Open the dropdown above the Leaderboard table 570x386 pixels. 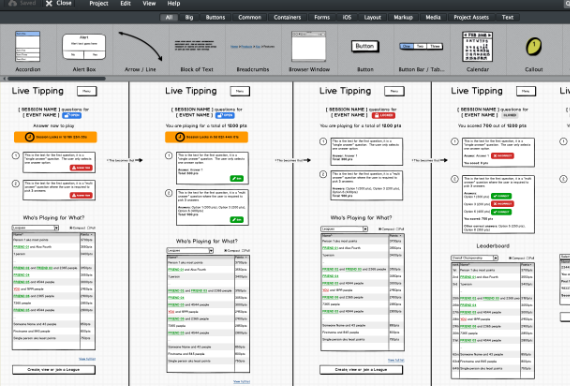(474, 258)
